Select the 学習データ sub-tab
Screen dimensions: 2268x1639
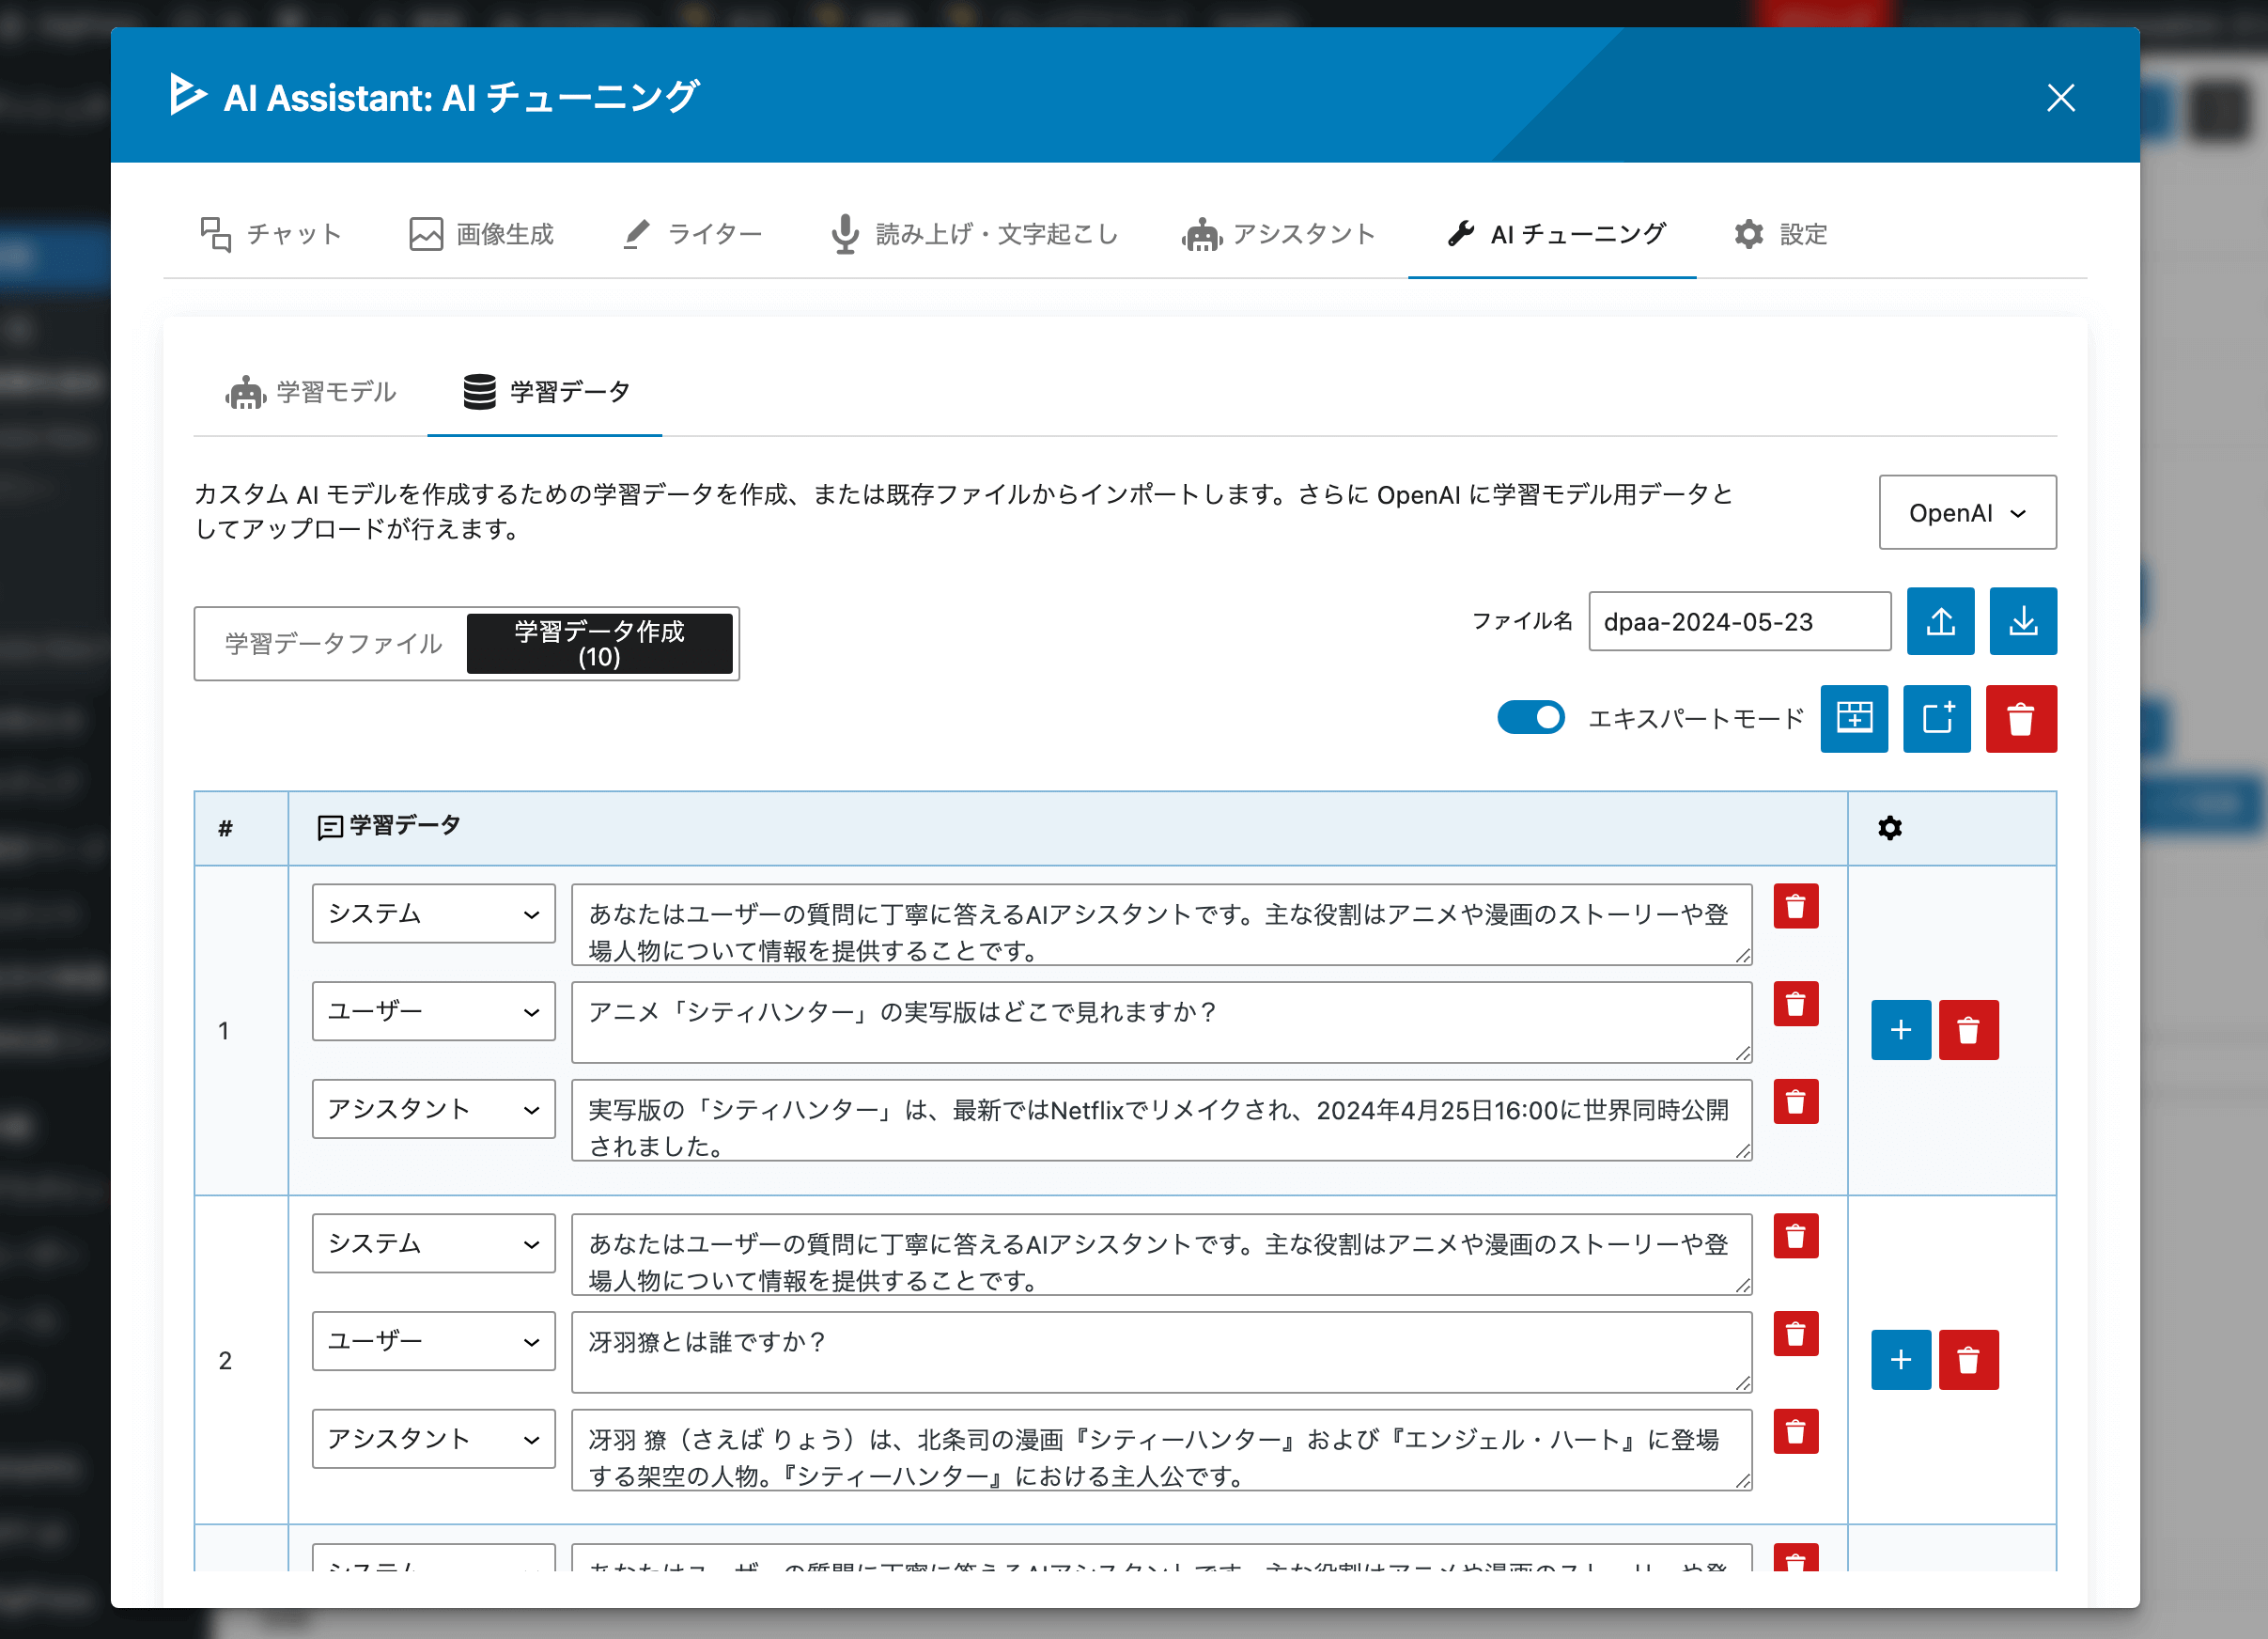(545, 392)
